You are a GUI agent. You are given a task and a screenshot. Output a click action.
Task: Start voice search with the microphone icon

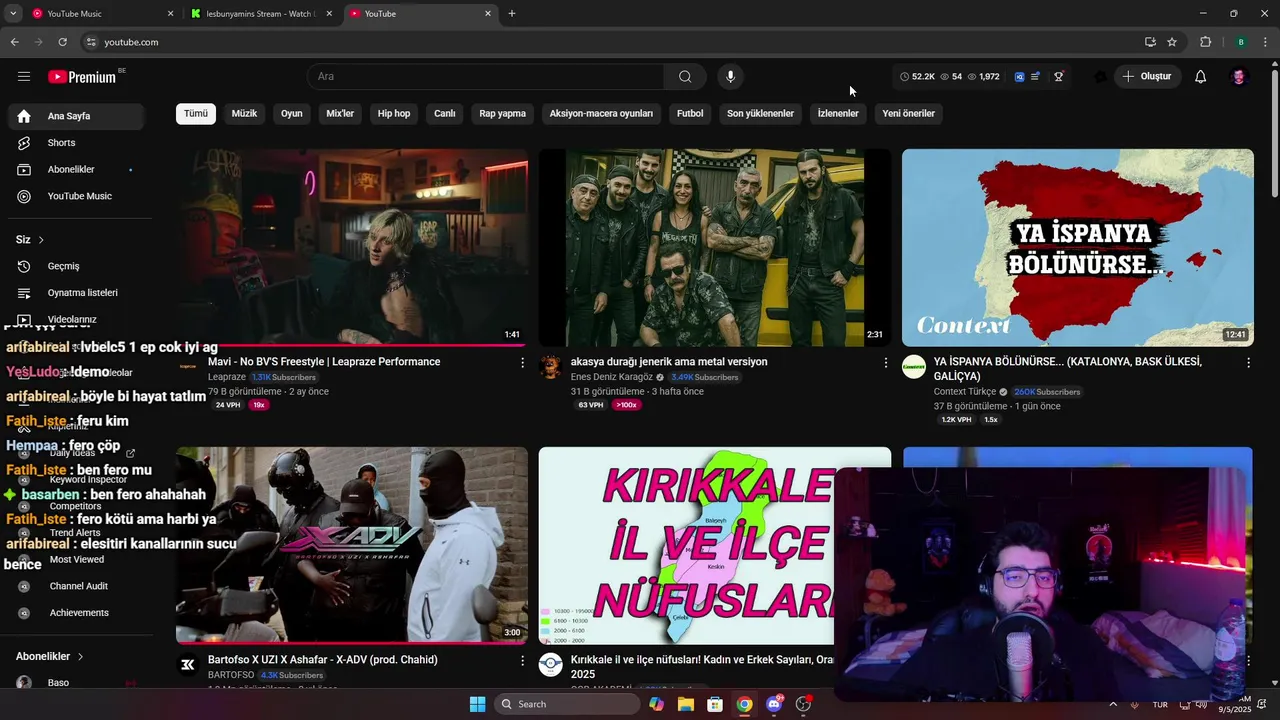tap(730, 76)
